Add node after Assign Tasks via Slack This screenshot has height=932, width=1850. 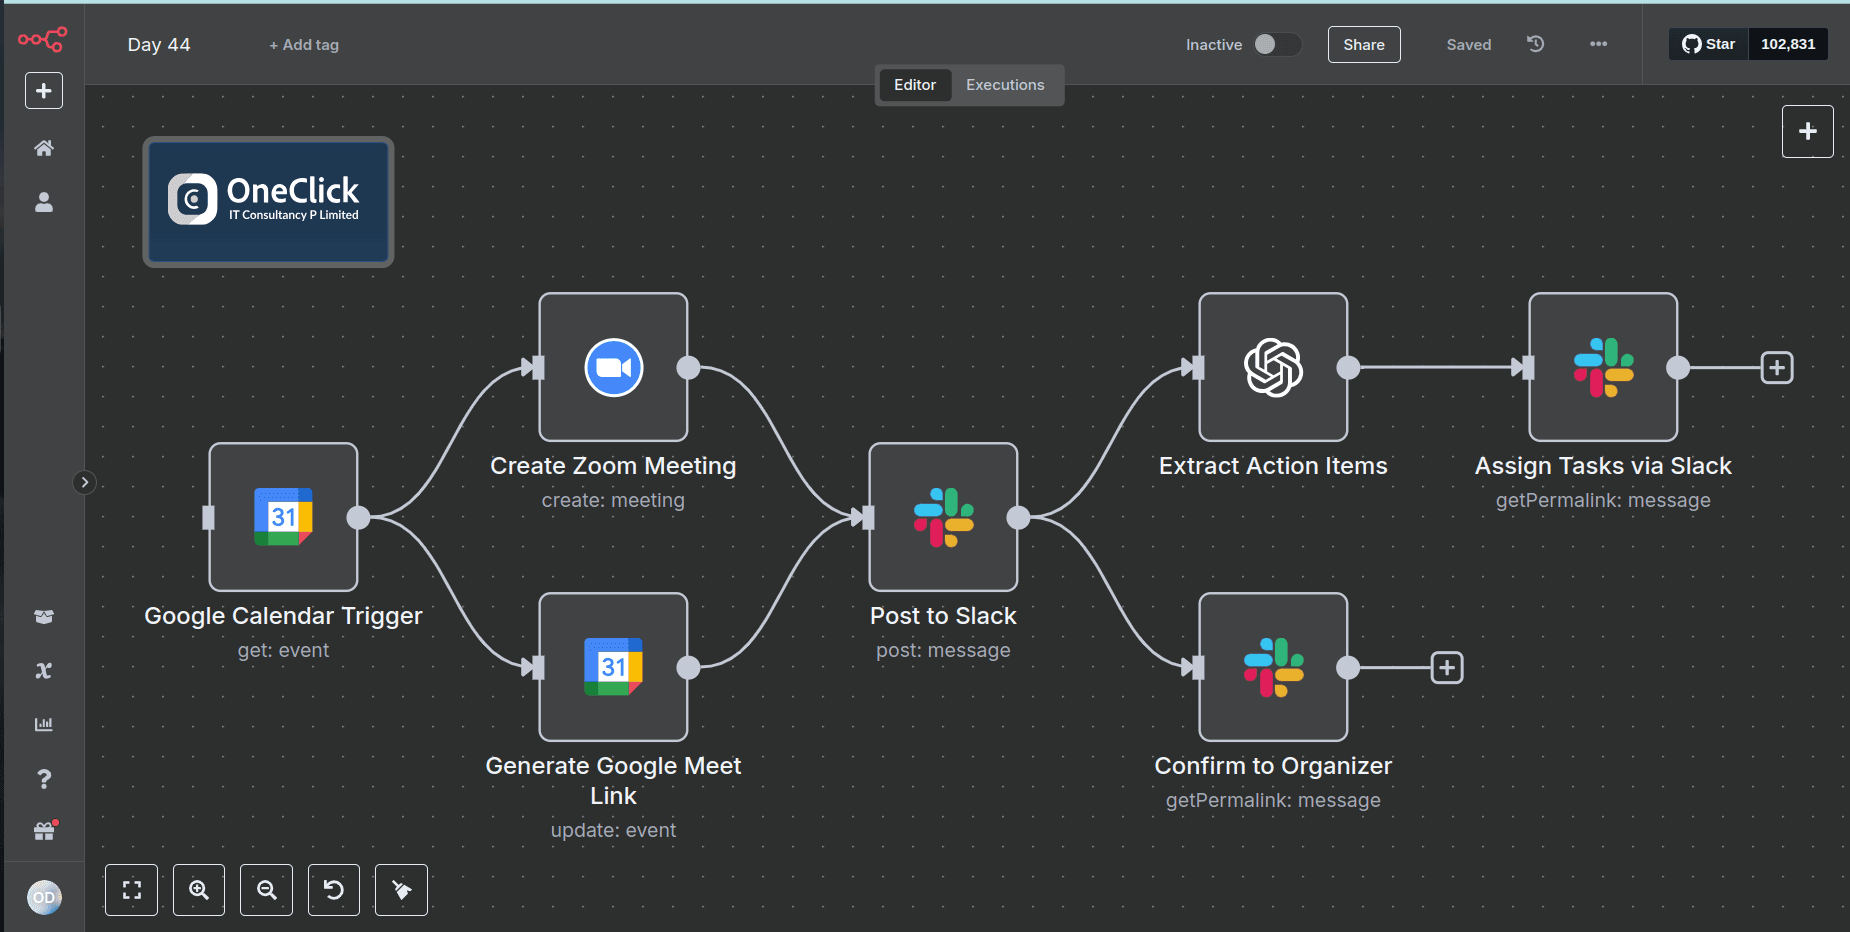click(1777, 367)
